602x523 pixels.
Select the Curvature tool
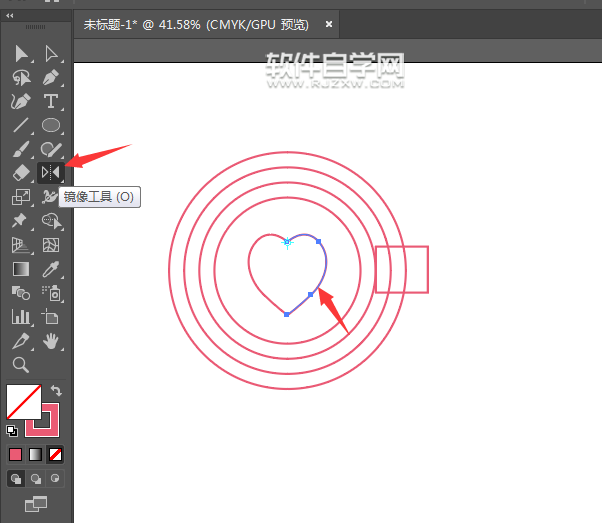(21, 101)
